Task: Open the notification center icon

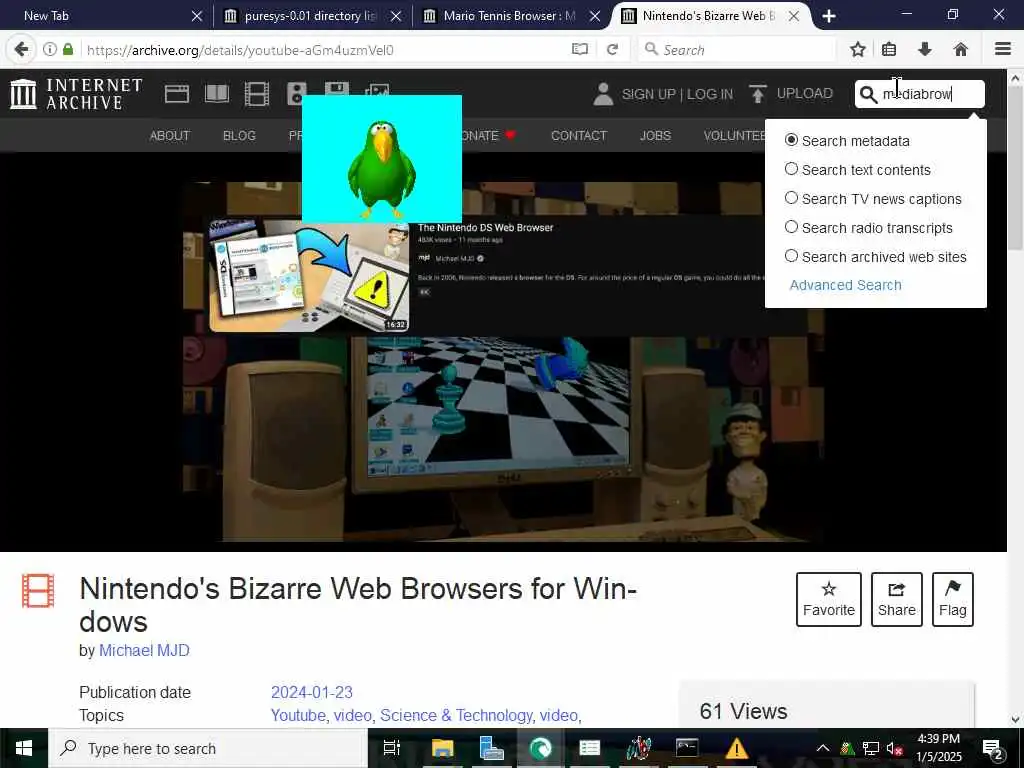Action: tap(992, 749)
